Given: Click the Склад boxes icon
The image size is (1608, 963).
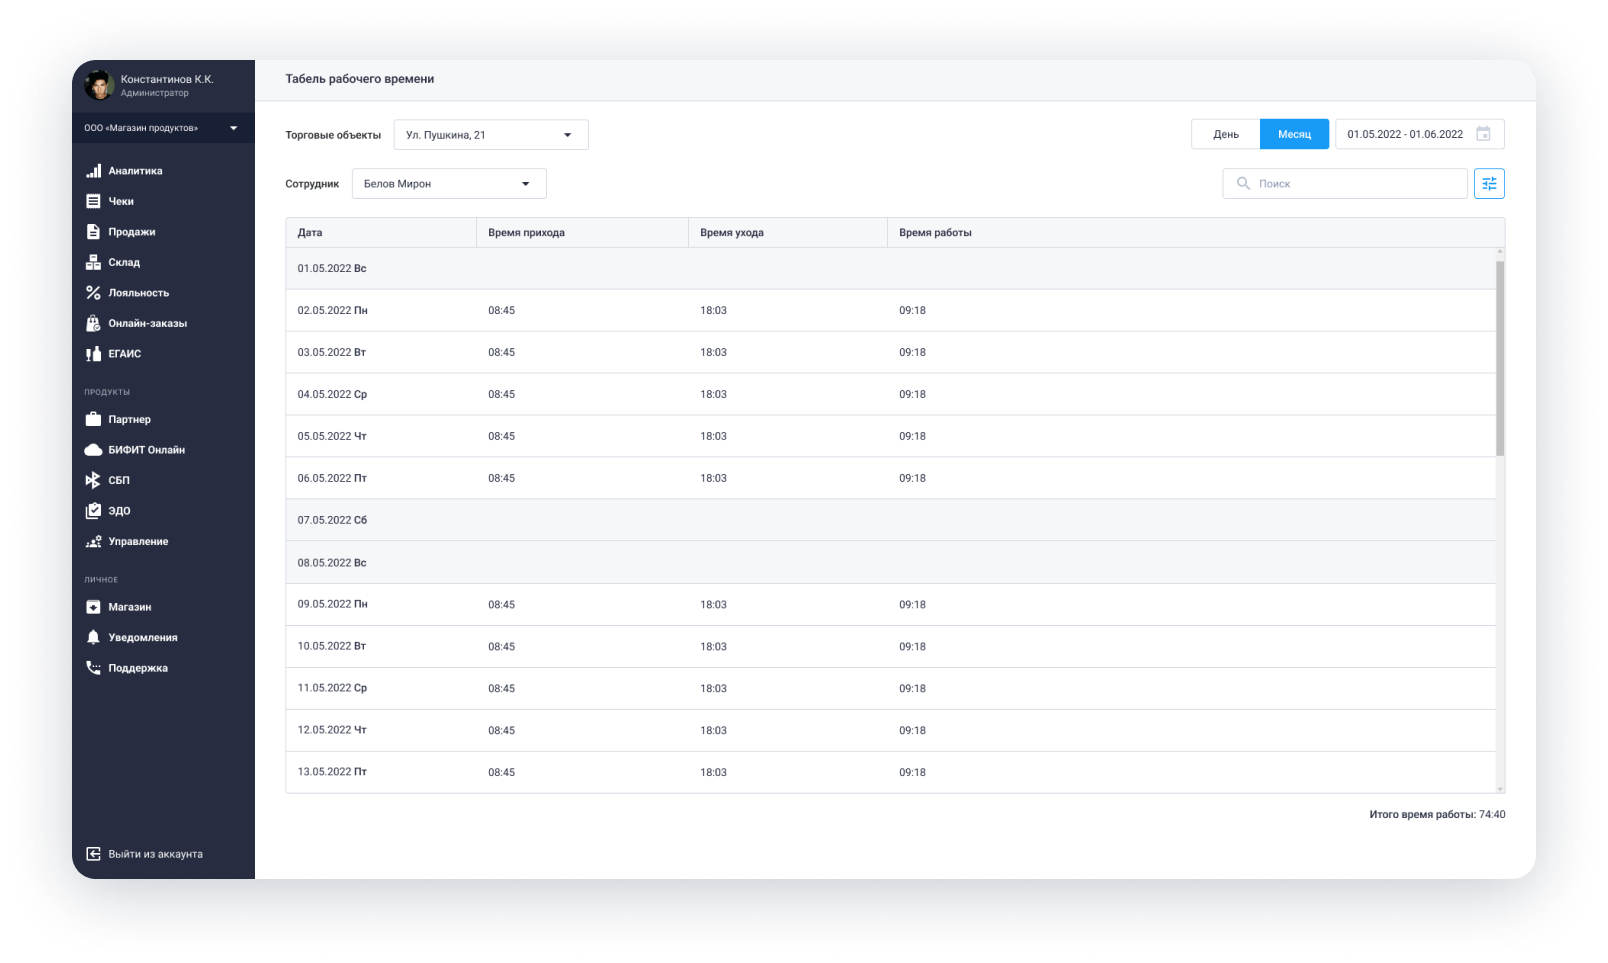Looking at the screenshot, I should (93, 262).
